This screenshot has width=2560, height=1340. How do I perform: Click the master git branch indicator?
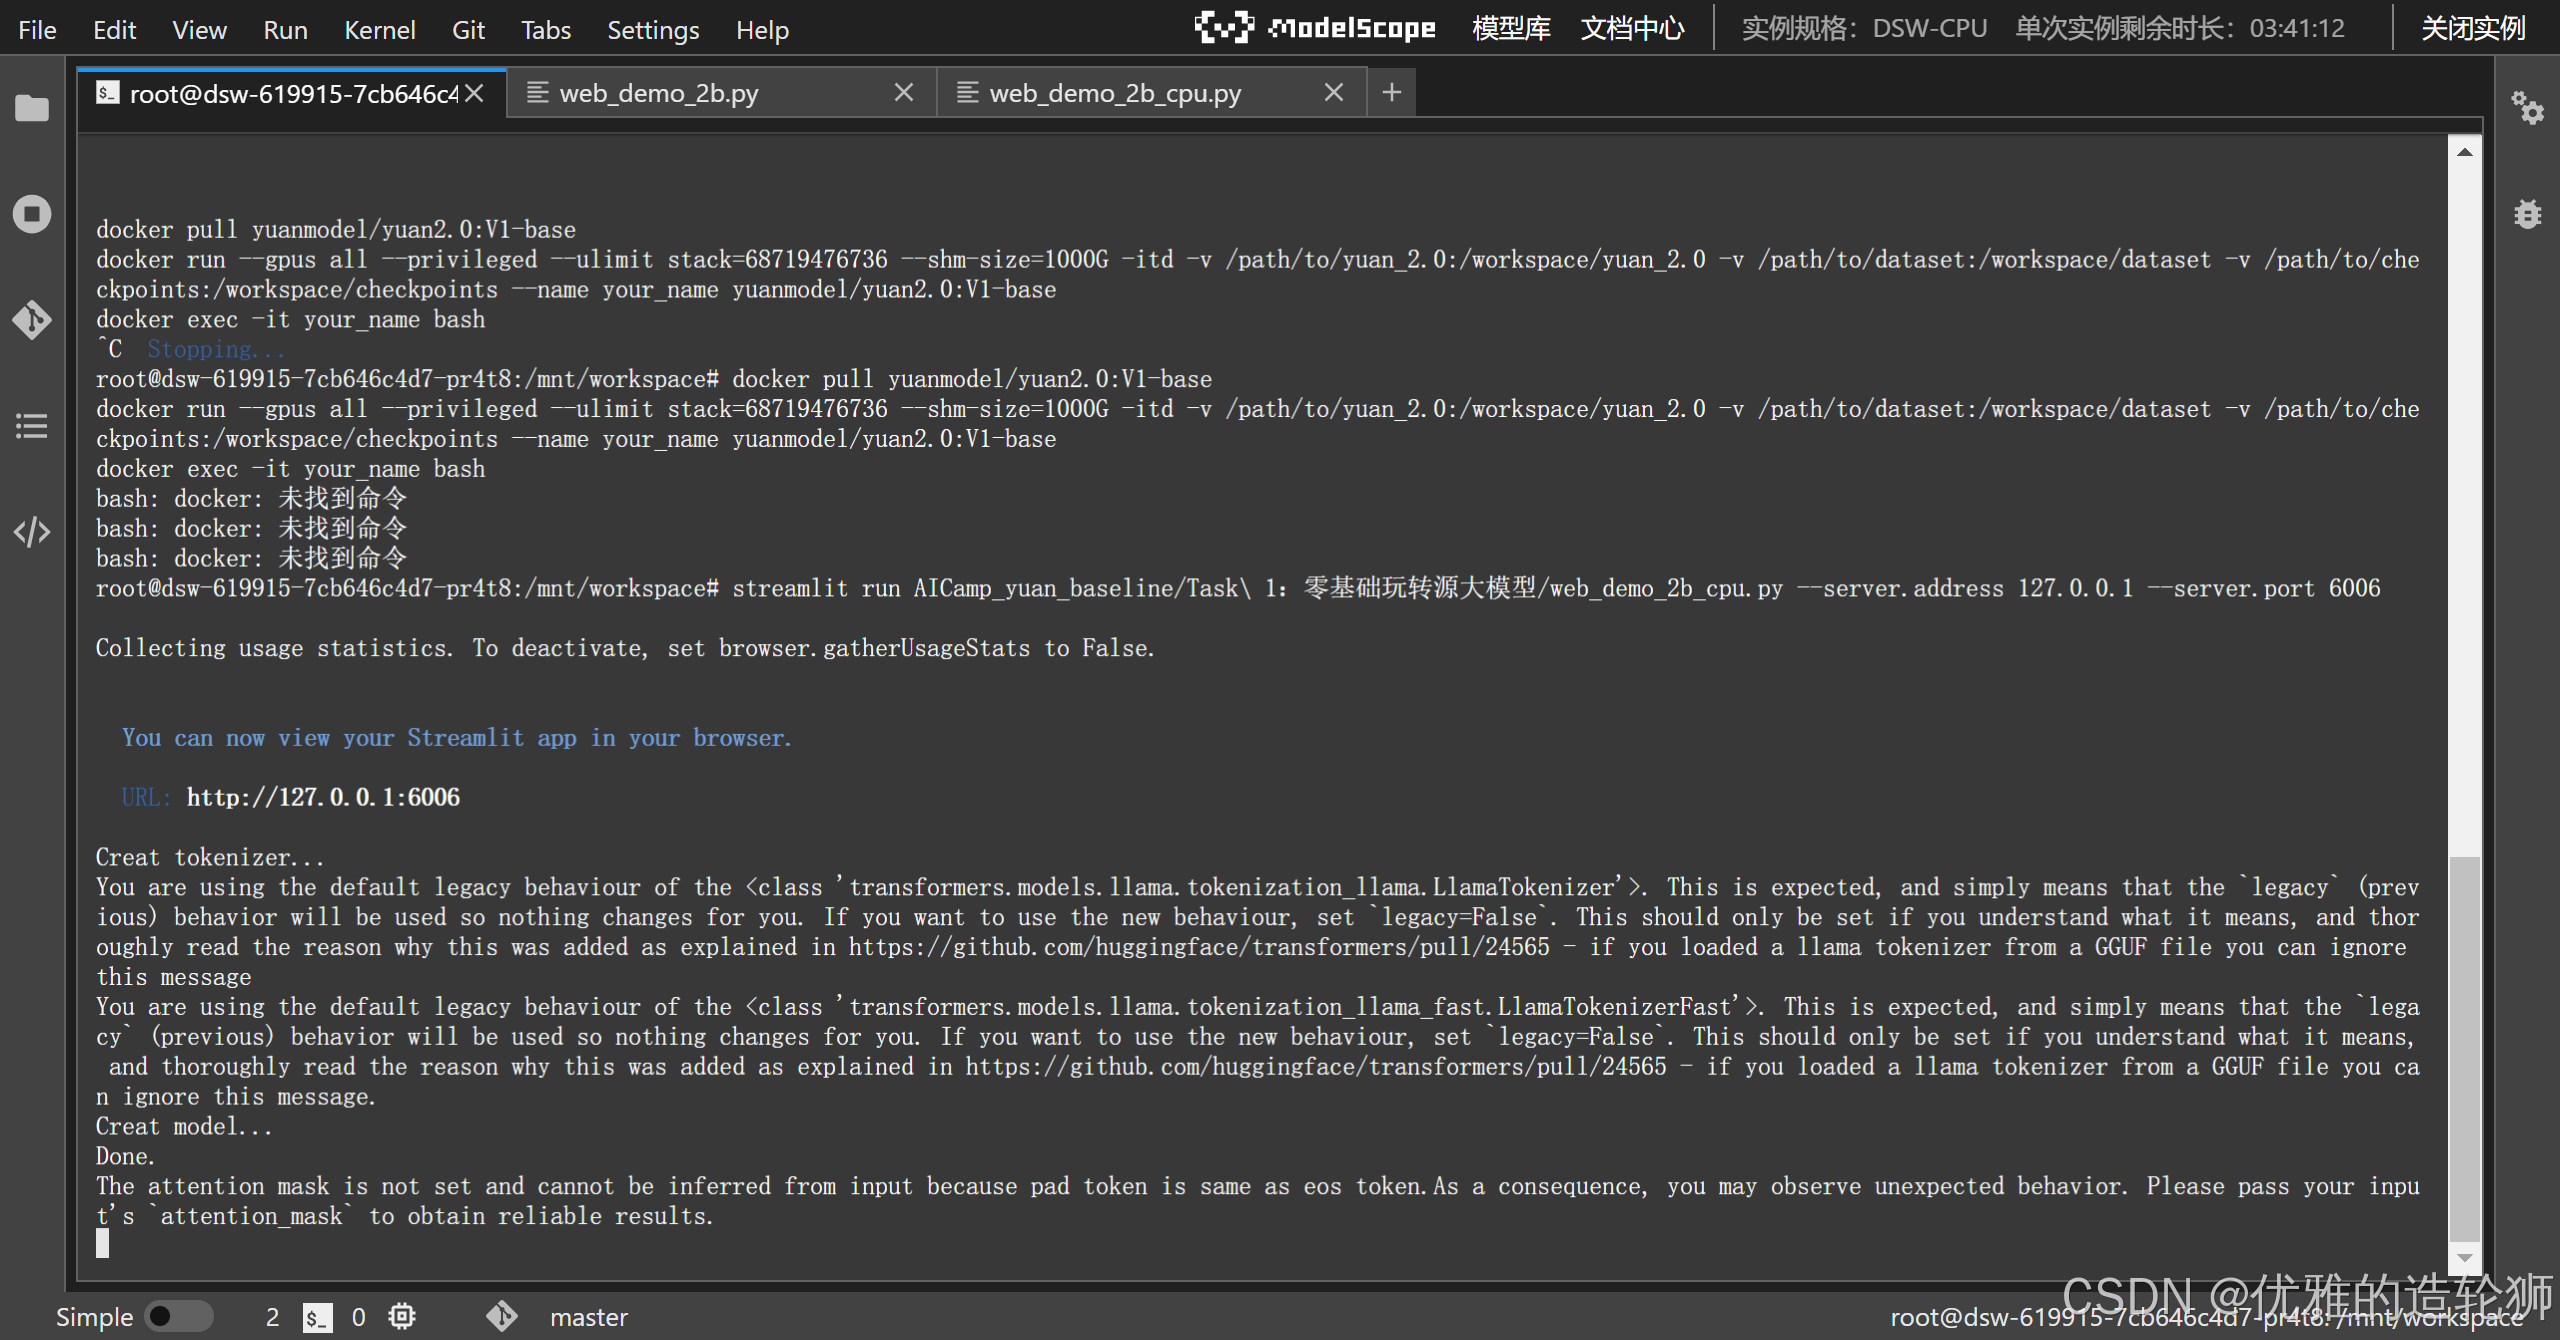click(588, 1317)
